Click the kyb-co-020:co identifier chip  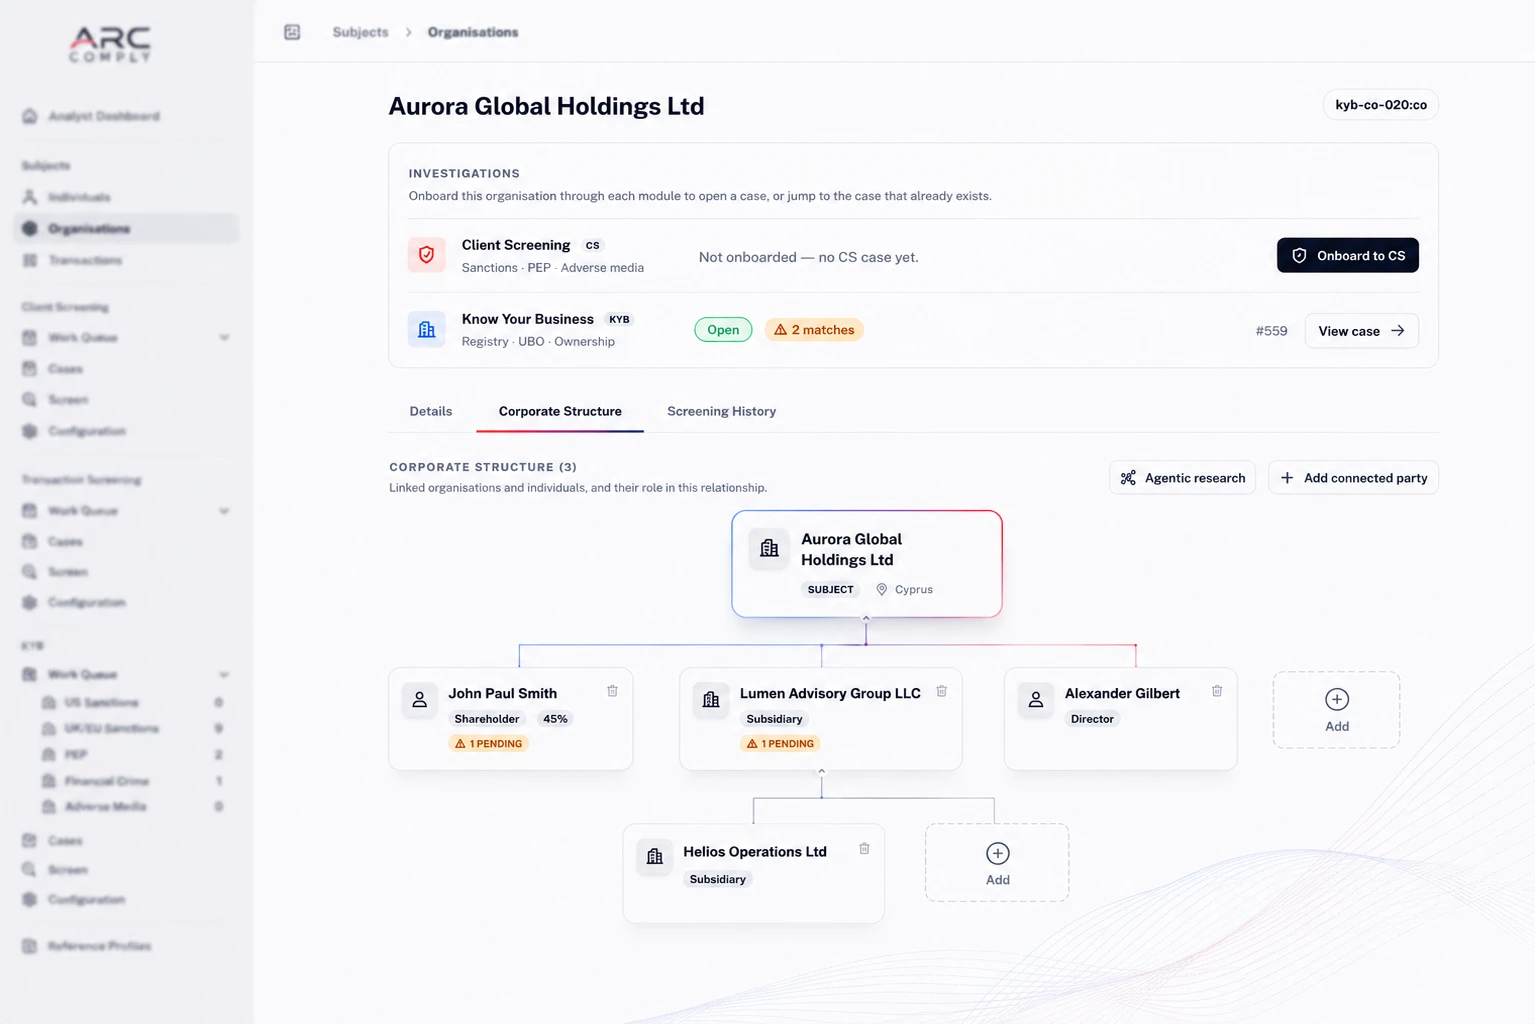pos(1380,105)
